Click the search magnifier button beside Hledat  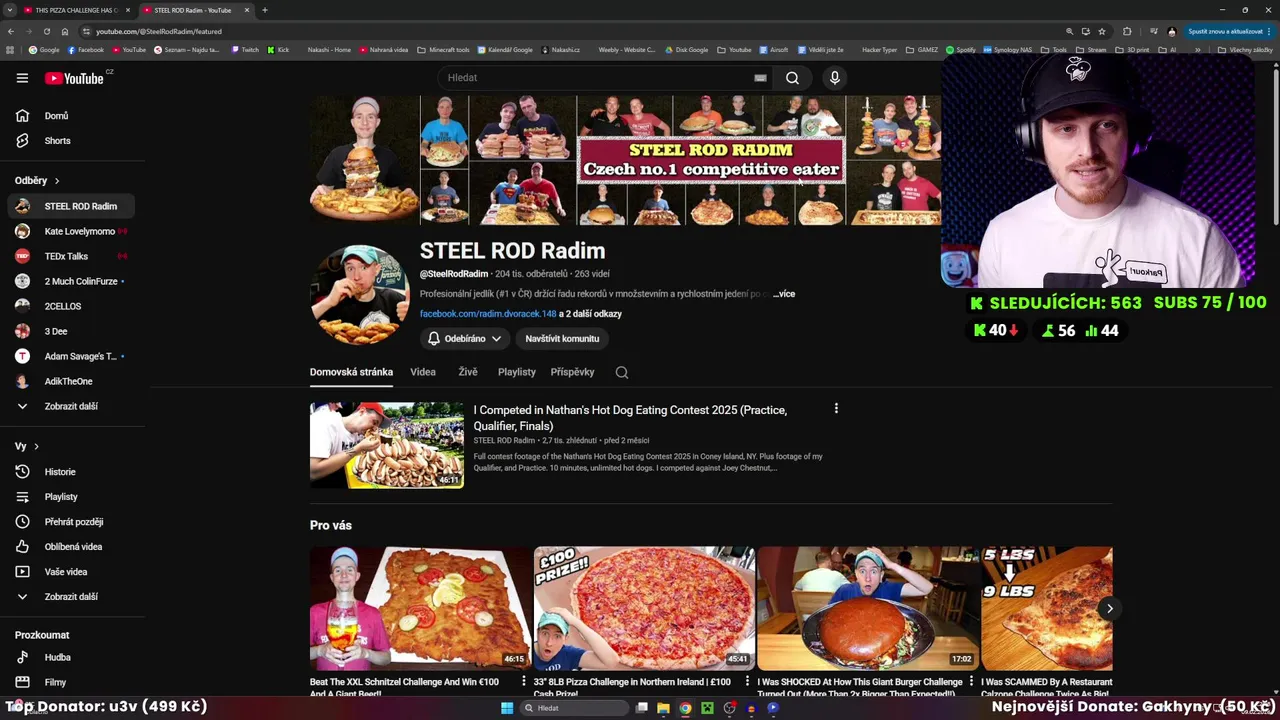[x=792, y=78]
